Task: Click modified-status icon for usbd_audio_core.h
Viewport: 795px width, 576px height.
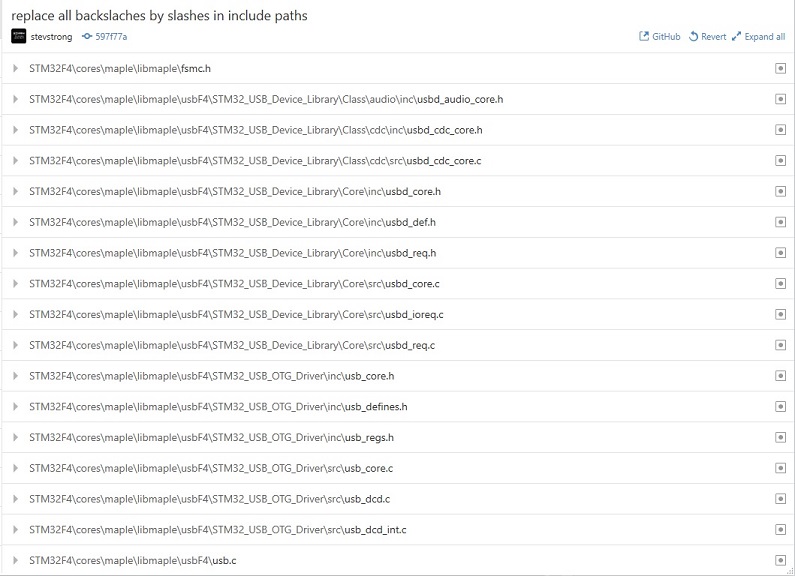Action: (780, 99)
